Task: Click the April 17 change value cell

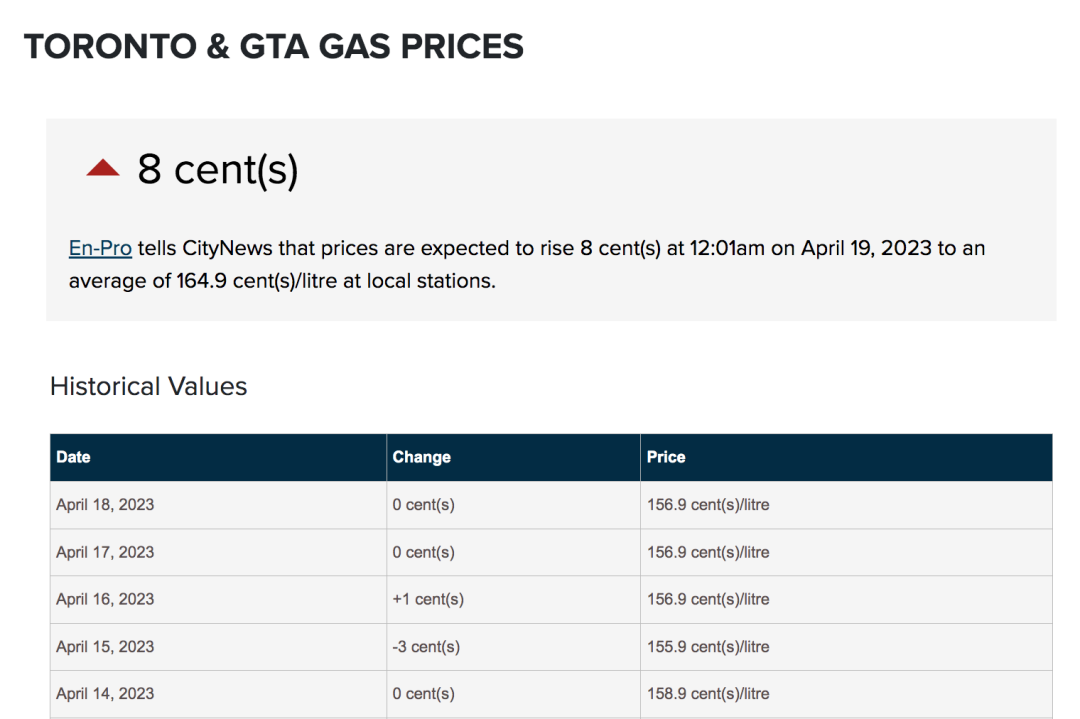Action: tap(513, 552)
